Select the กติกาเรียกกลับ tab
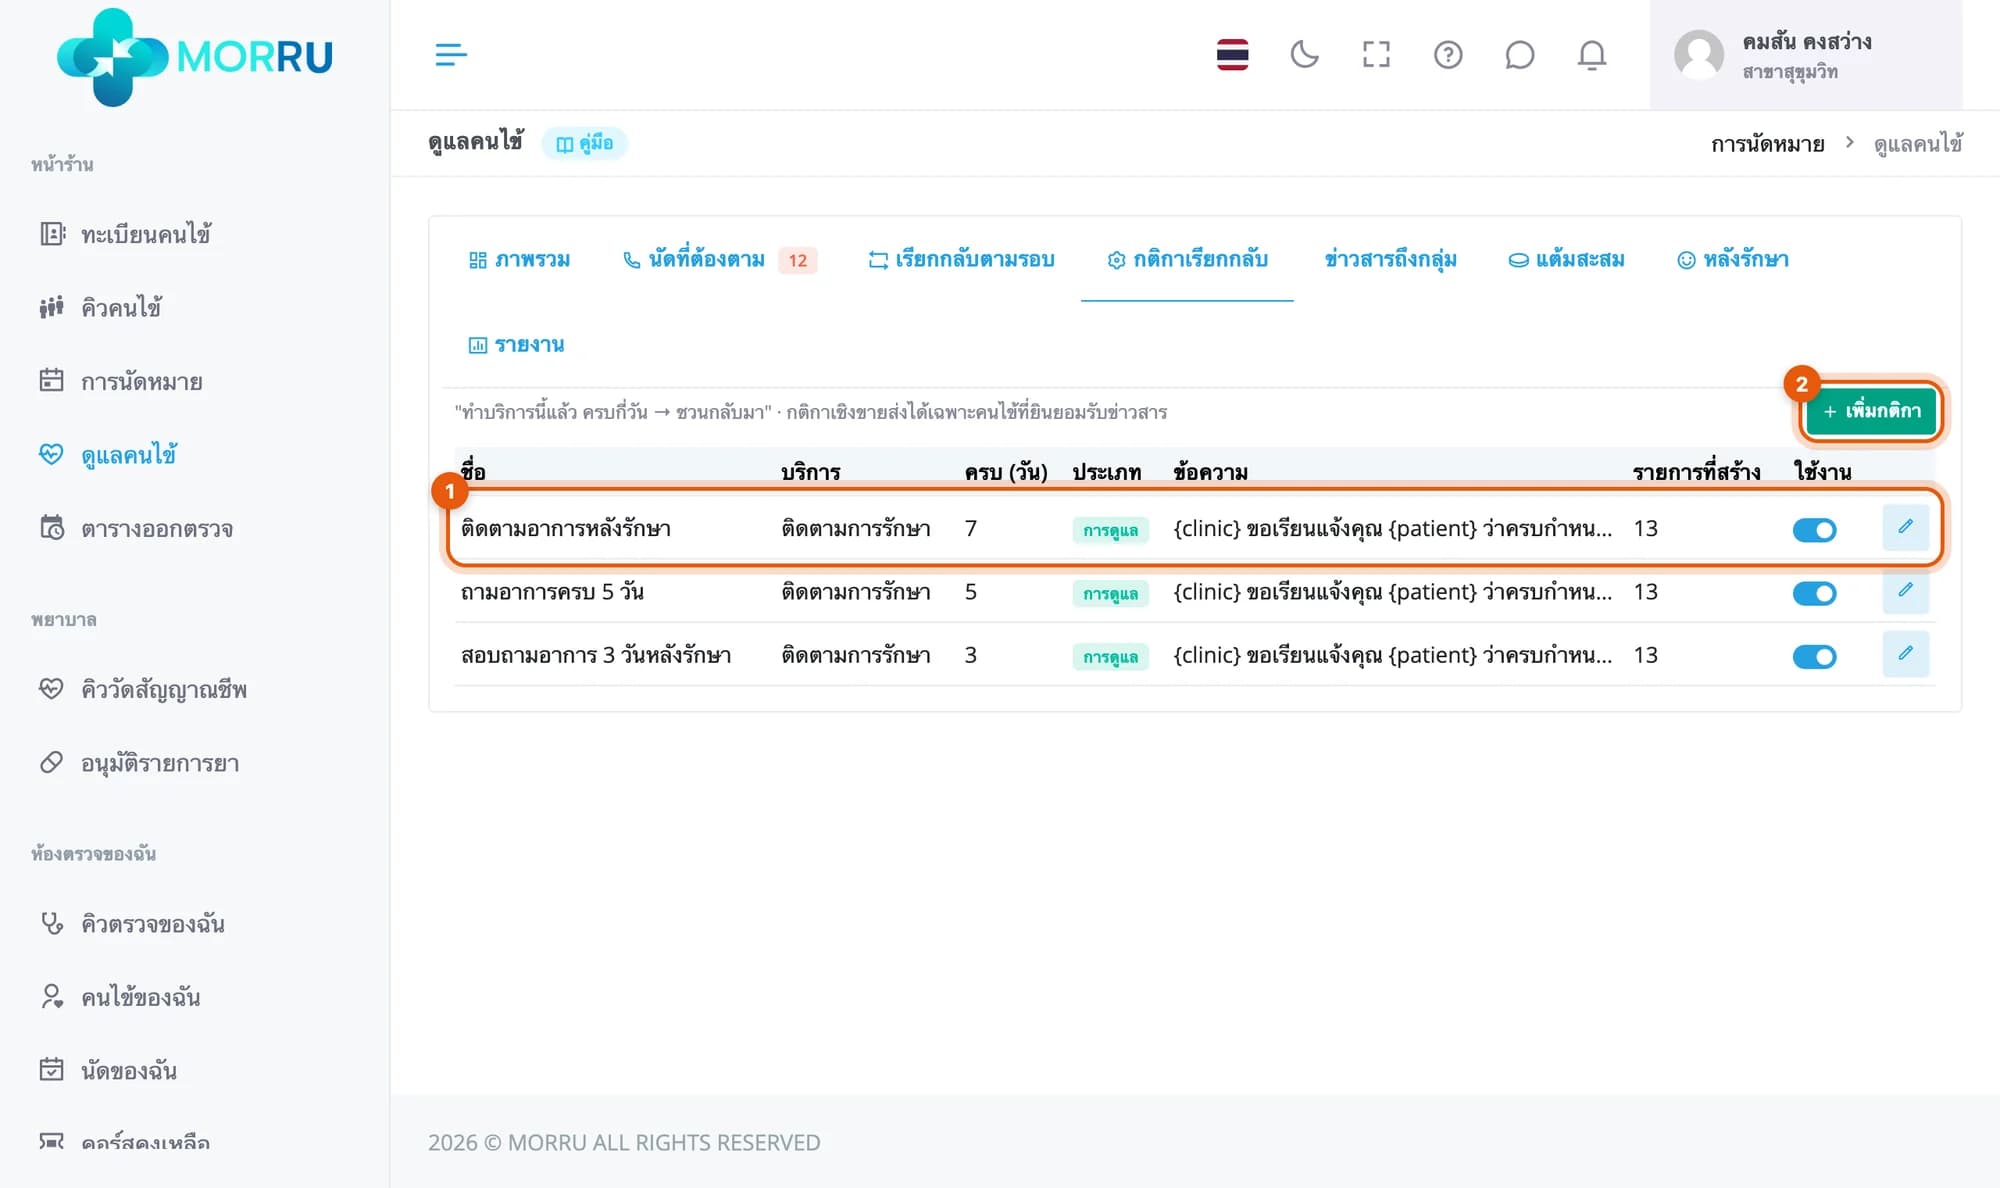 (1187, 260)
